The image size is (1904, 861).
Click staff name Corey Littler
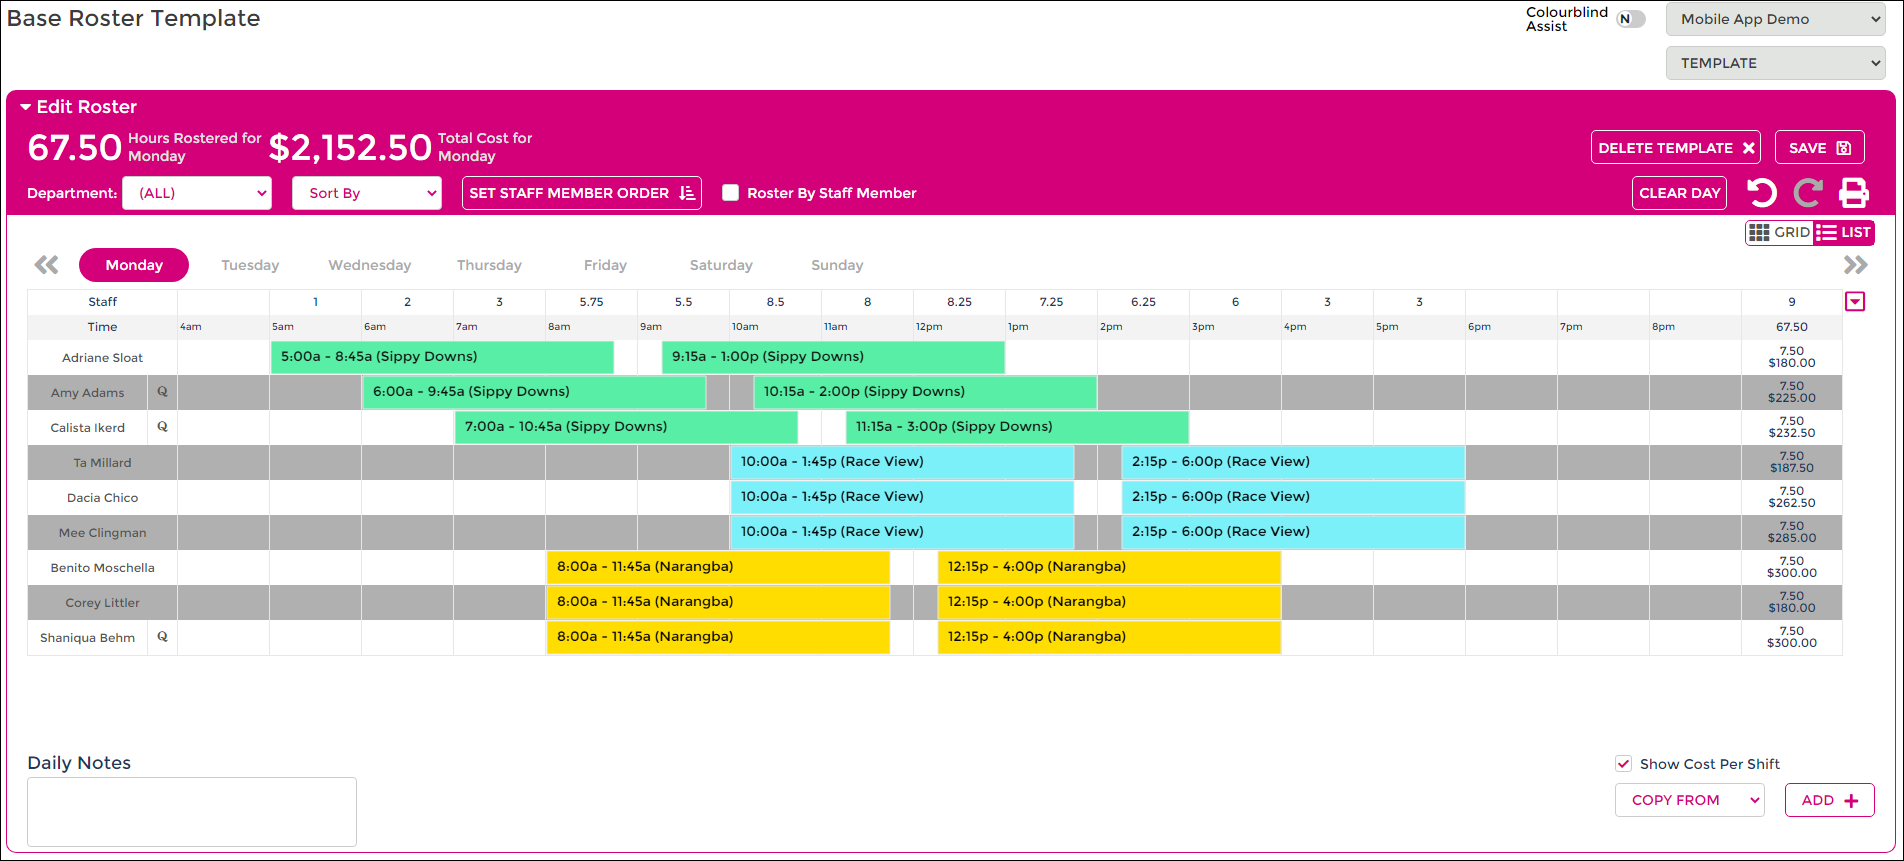102,603
